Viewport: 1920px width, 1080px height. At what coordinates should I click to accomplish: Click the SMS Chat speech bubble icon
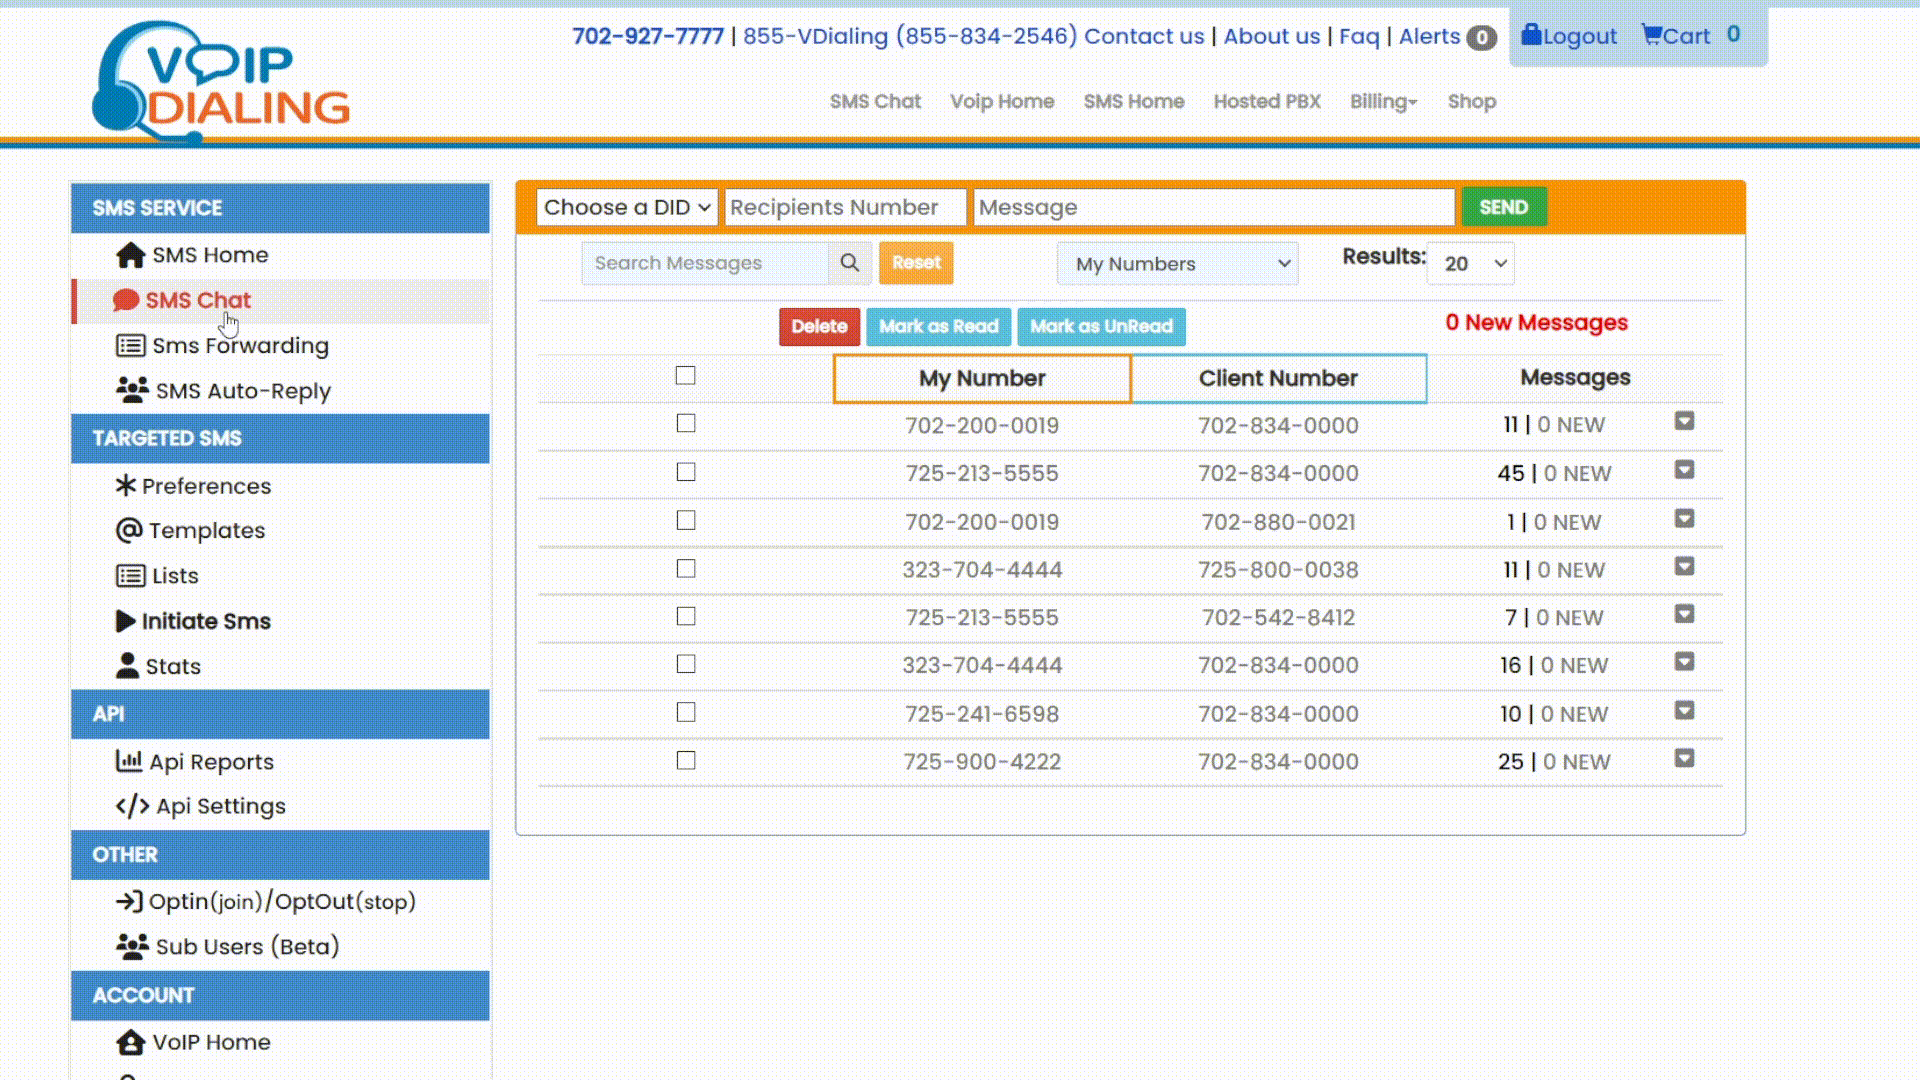click(126, 300)
